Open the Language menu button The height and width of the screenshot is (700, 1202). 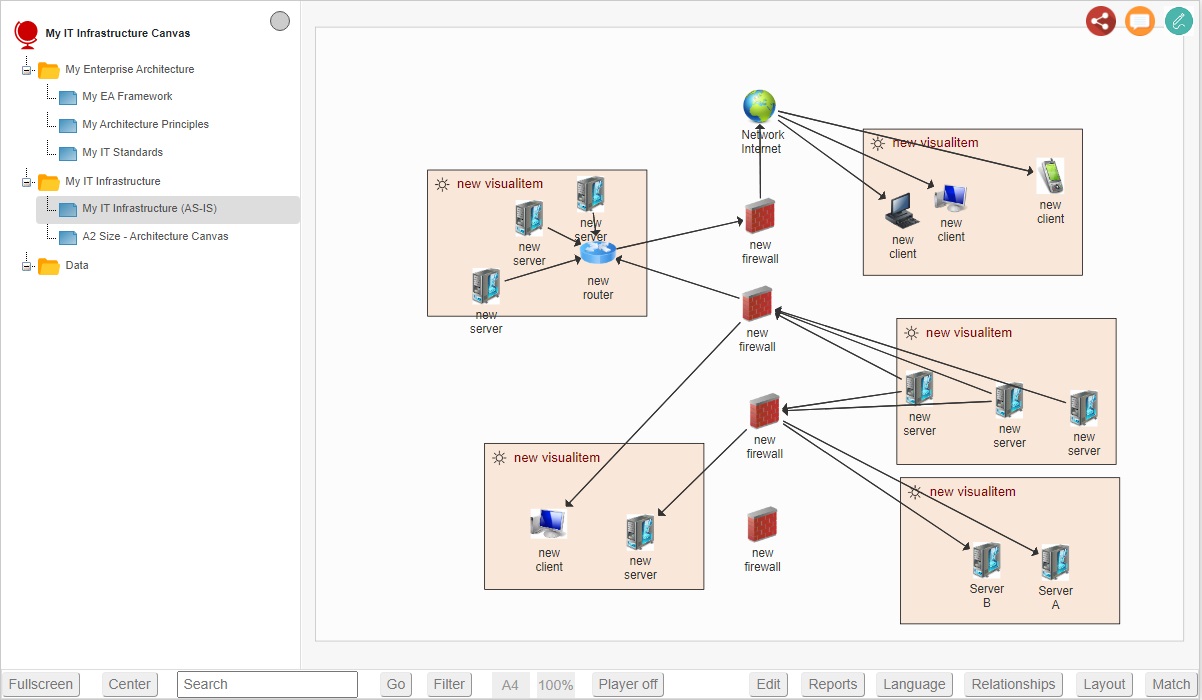914,684
